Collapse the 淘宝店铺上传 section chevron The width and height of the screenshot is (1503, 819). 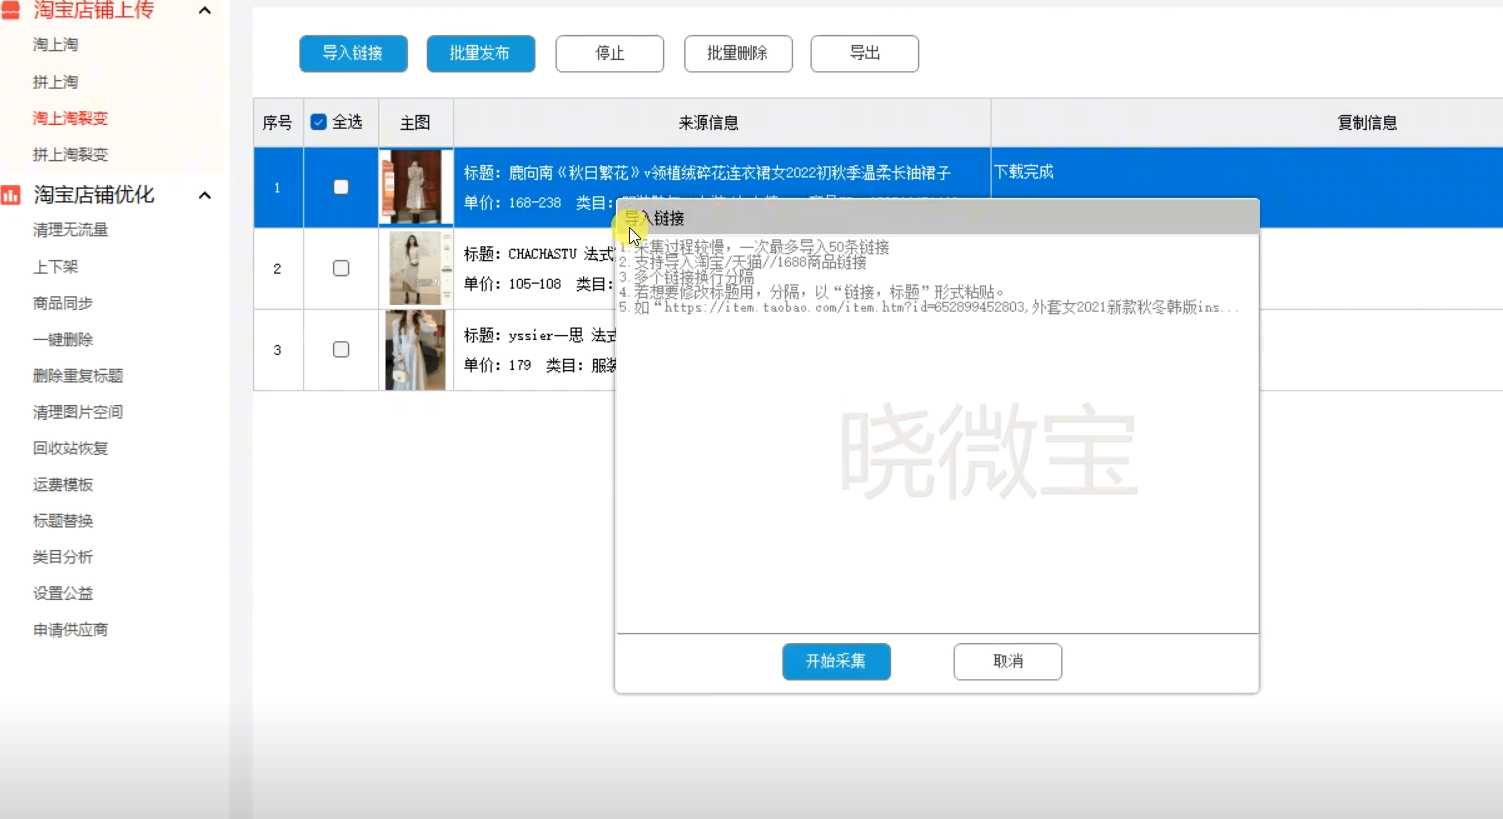coord(205,10)
